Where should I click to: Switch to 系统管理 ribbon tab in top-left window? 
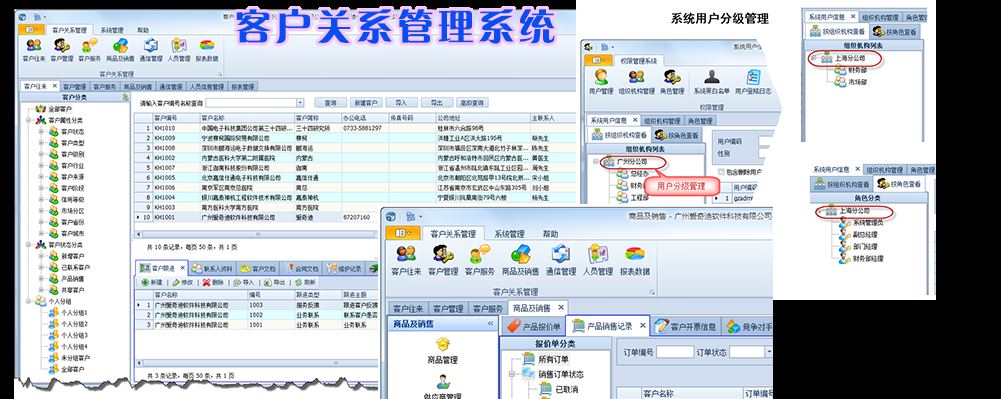(112, 30)
